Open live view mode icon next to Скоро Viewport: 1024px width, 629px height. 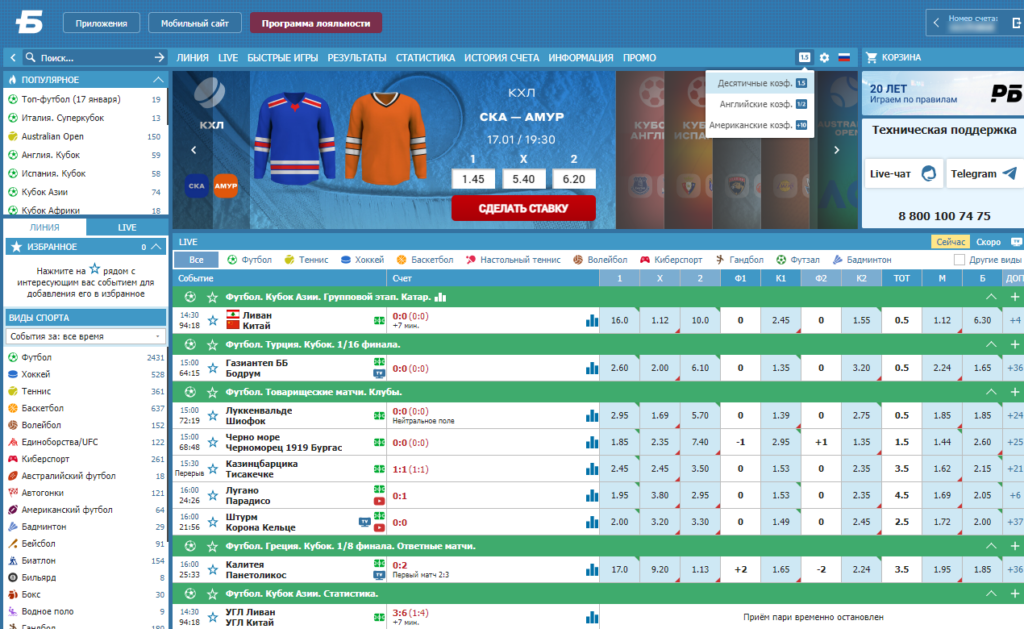(x=1016, y=242)
